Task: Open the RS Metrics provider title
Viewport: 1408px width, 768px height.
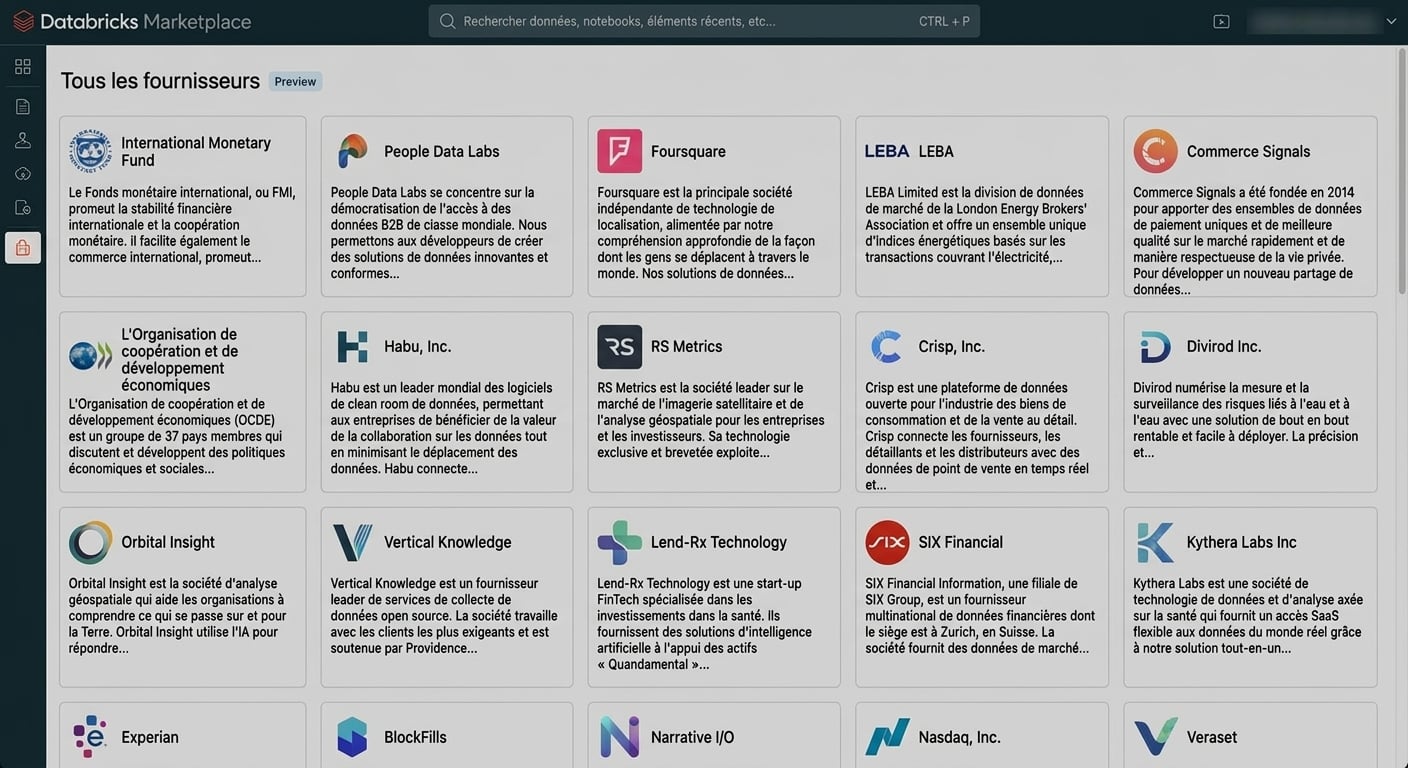Action: (x=686, y=347)
